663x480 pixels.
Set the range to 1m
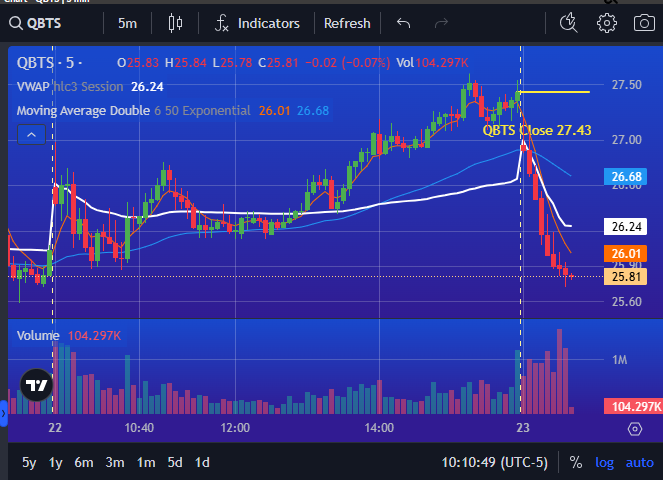pos(146,463)
